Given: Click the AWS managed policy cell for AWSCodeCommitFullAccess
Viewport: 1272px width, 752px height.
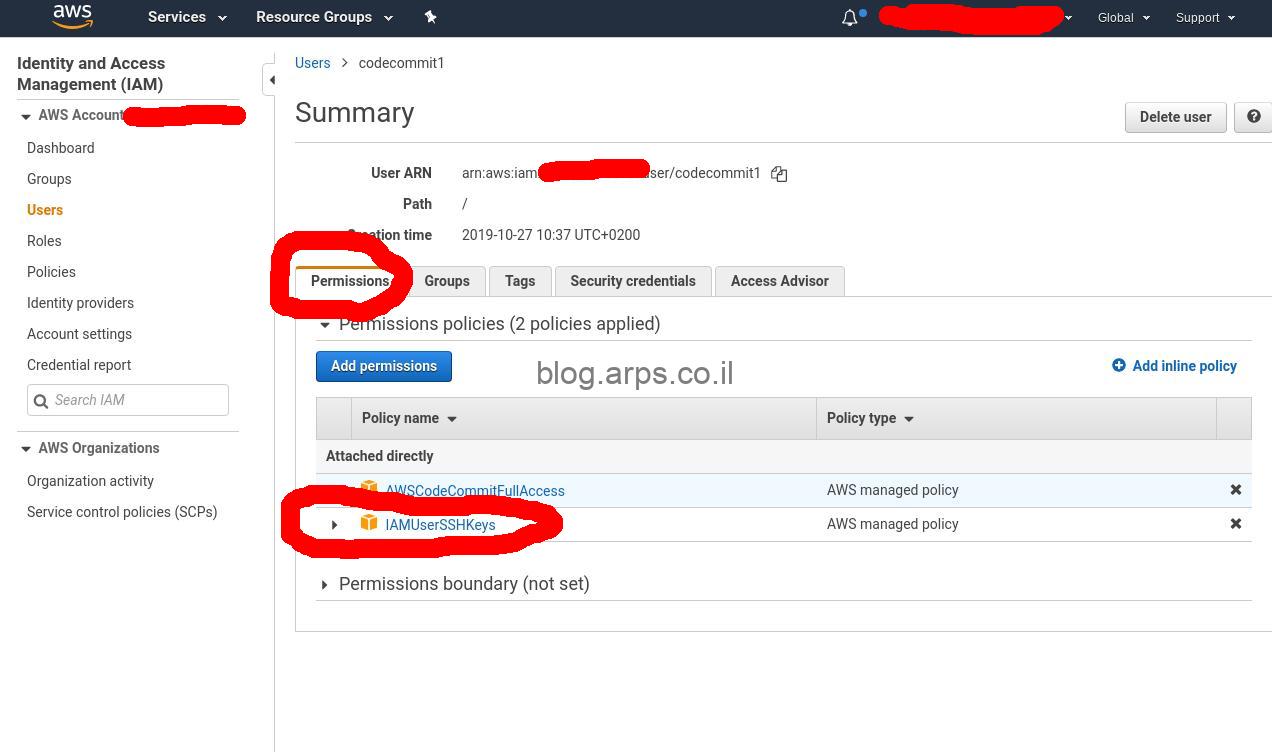Looking at the screenshot, I should pyautogui.click(x=893, y=490).
